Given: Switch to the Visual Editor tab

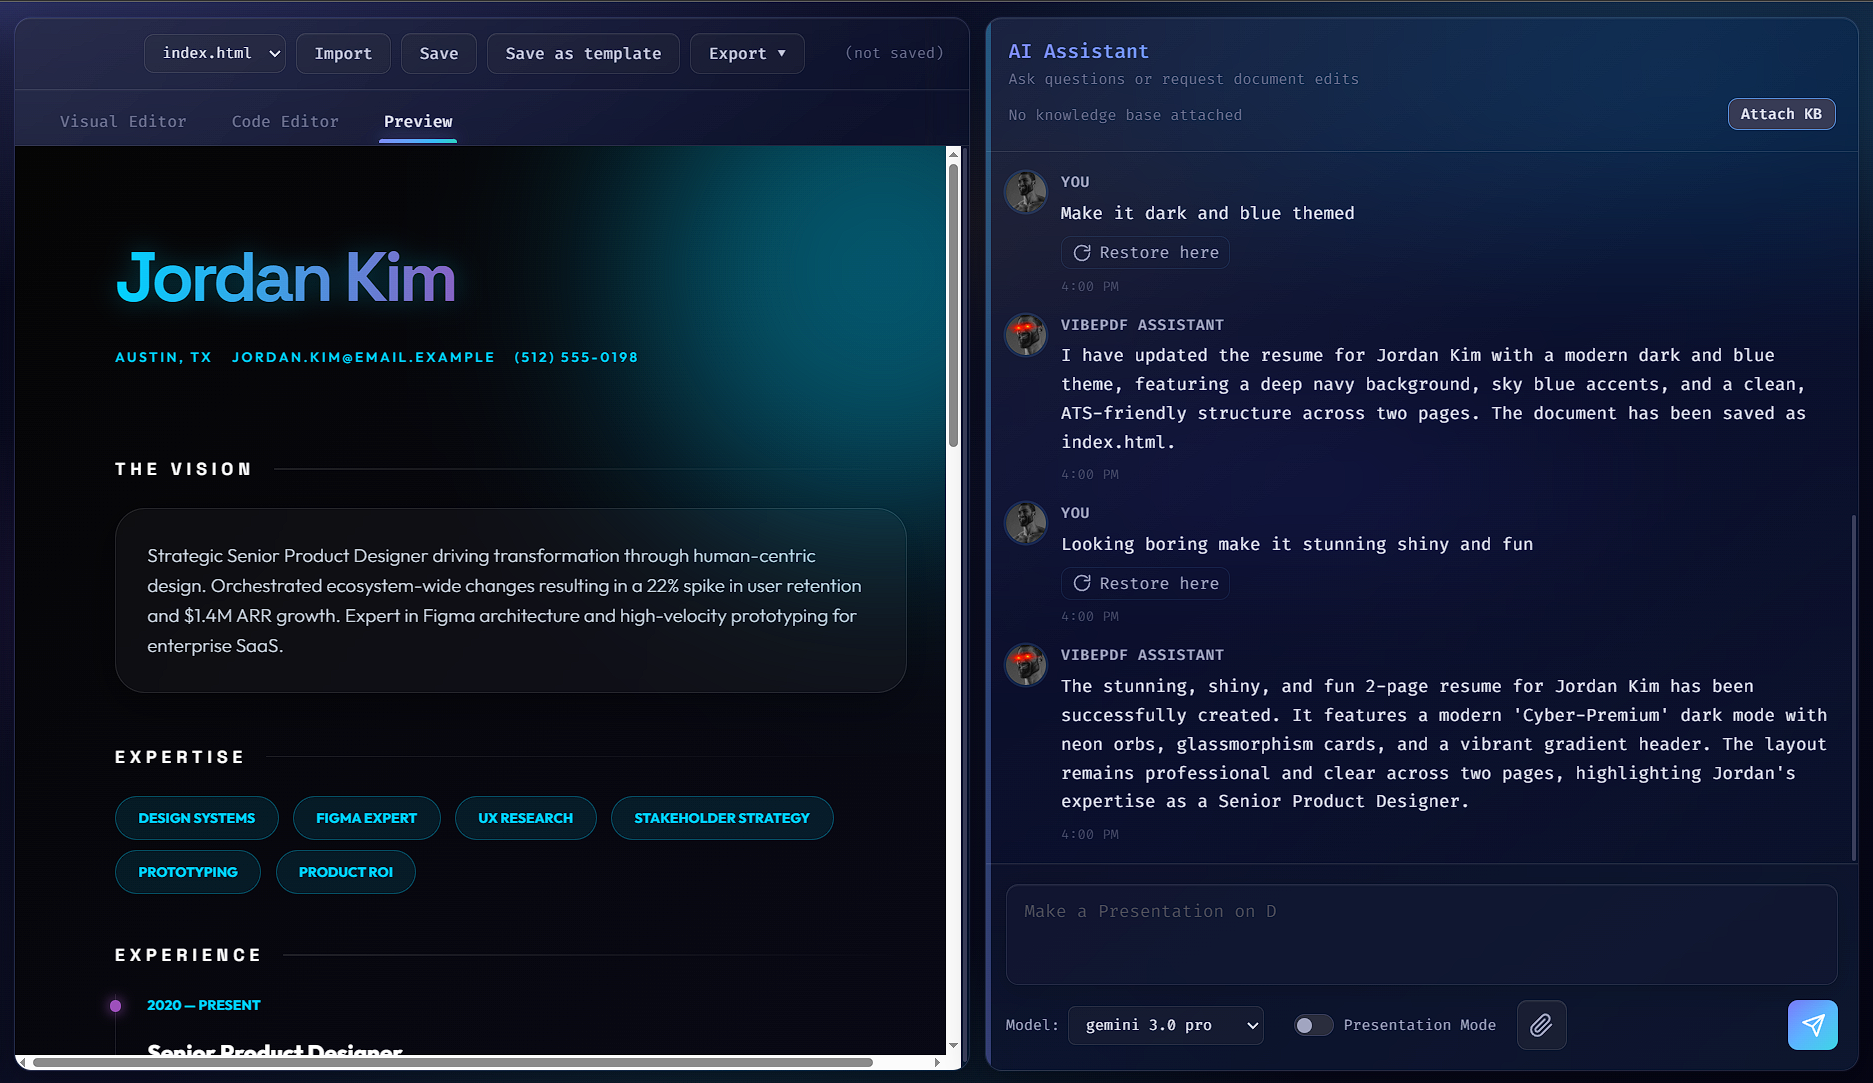Looking at the screenshot, I should click(x=123, y=121).
